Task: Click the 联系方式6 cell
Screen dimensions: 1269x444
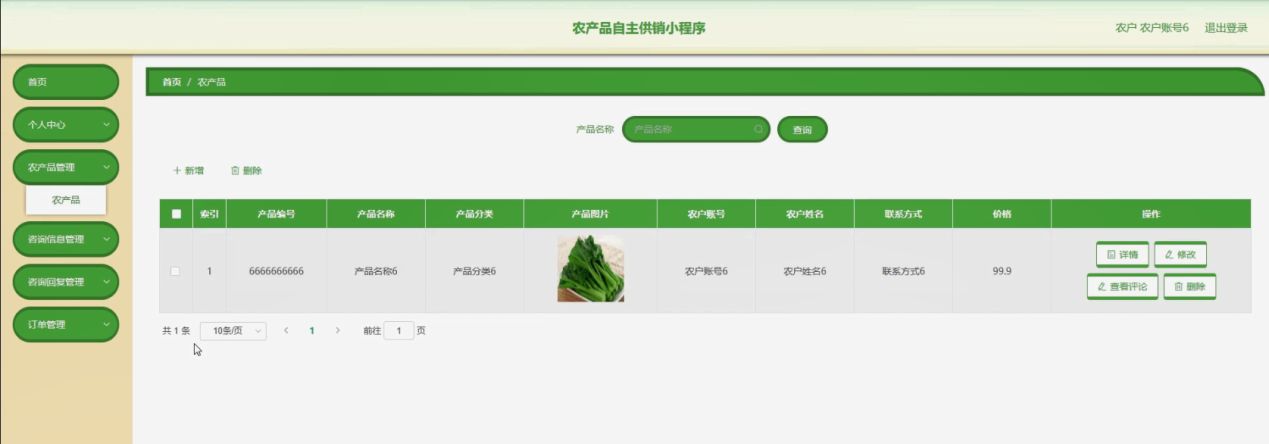Action: point(903,271)
